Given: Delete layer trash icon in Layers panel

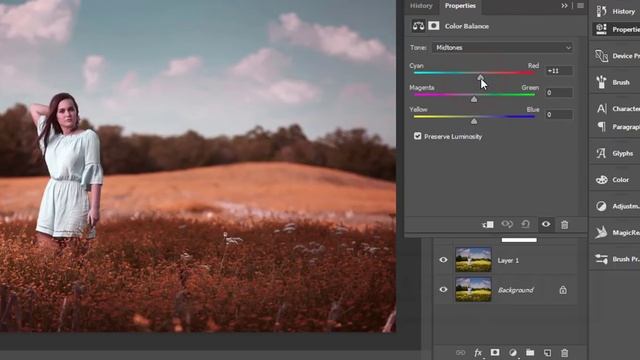Looking at the screenshot, I should pos(564,353).
